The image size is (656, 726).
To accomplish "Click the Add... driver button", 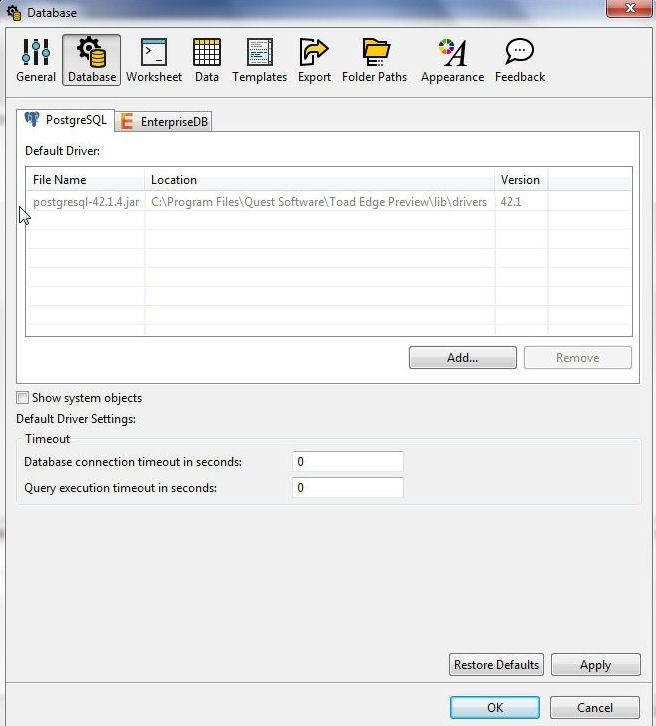I will click(462, 357).
